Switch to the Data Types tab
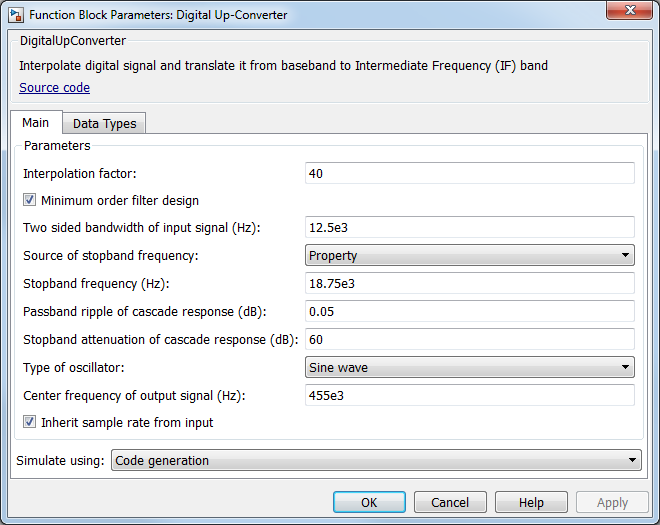The width and height of the screenshot is (660, 525). pyautogui.click(x=105, y=123)
